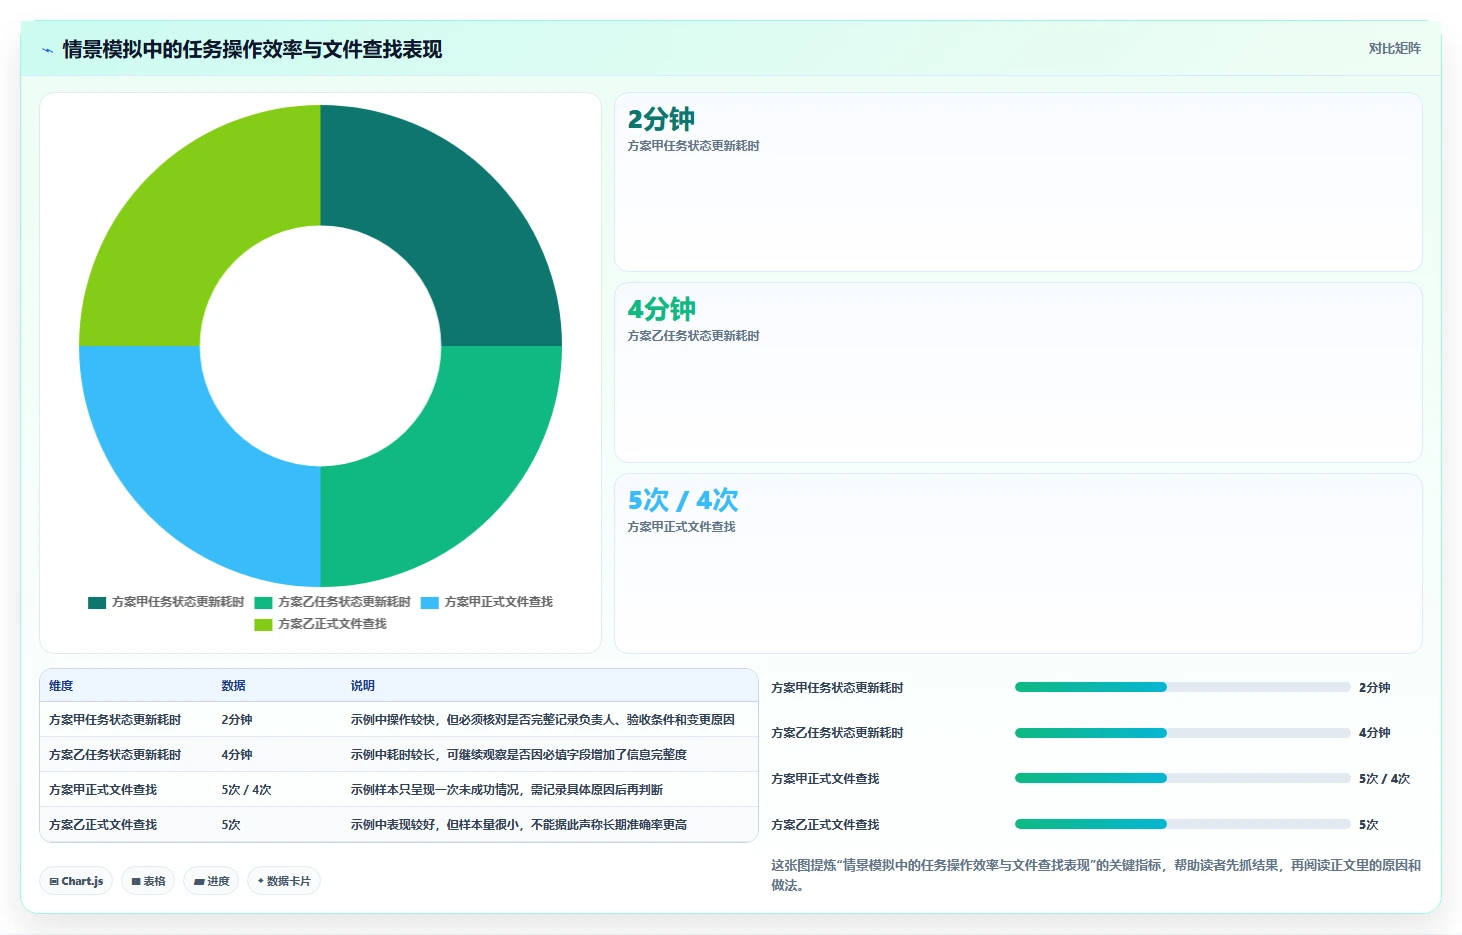This screenshot has height=935, width=1462.
Task: Click progress bar for 方案乙正式文件查找
Action: point(1182,824)
